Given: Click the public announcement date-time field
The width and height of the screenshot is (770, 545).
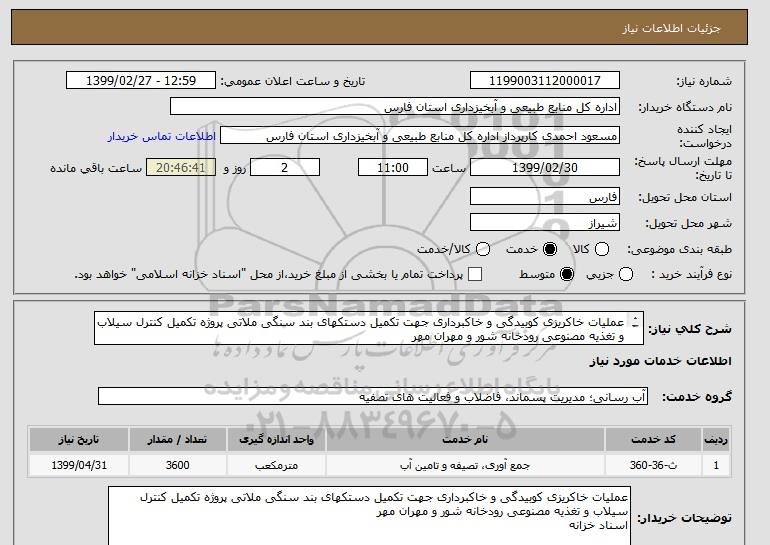Looking at the screenshot, I should [x=141, y=81].
